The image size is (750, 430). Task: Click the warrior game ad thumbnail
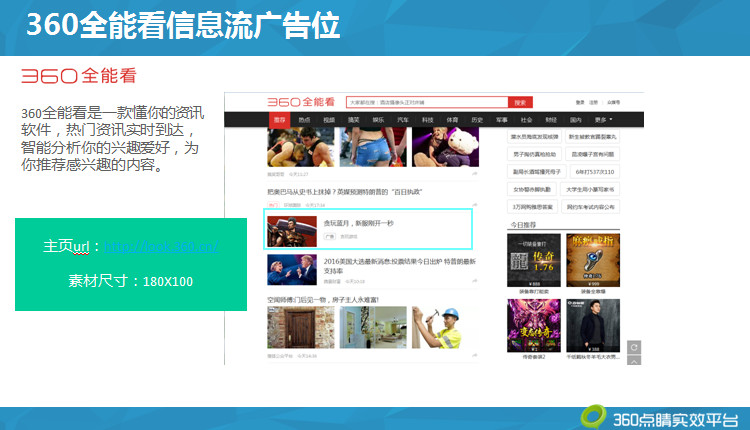click(x=292, y=232)
